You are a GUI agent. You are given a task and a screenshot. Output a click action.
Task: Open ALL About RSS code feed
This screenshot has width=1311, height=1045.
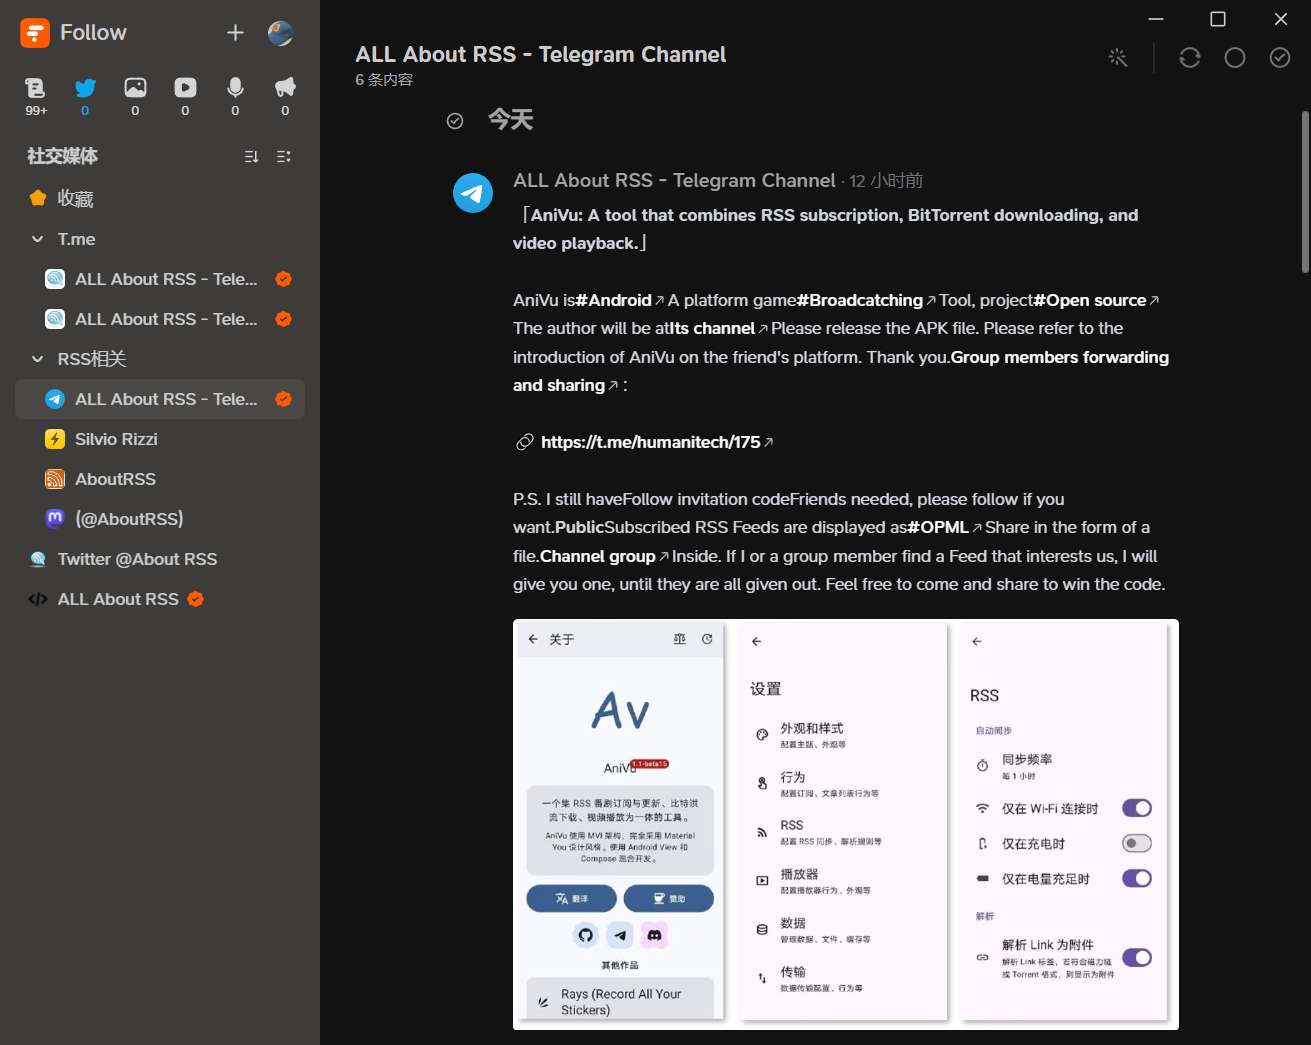[x=160, y=599]
